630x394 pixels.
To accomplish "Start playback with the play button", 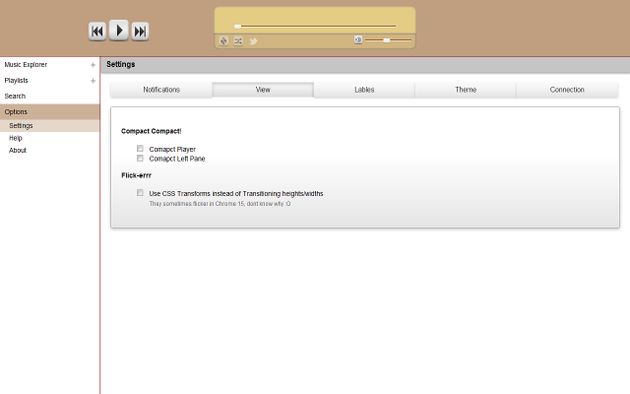I will point(119,30).
